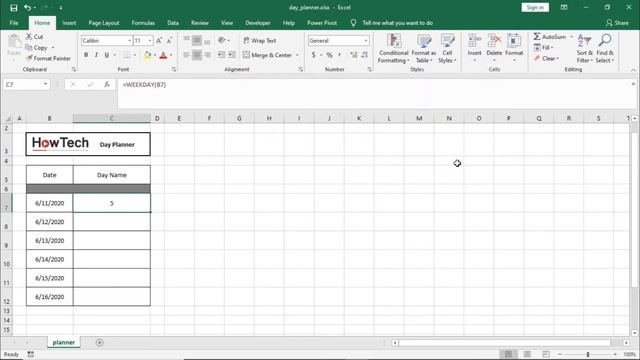Click the Insert cells icon
This screenshot has width=640, height=360.
(x=474, y=41)
